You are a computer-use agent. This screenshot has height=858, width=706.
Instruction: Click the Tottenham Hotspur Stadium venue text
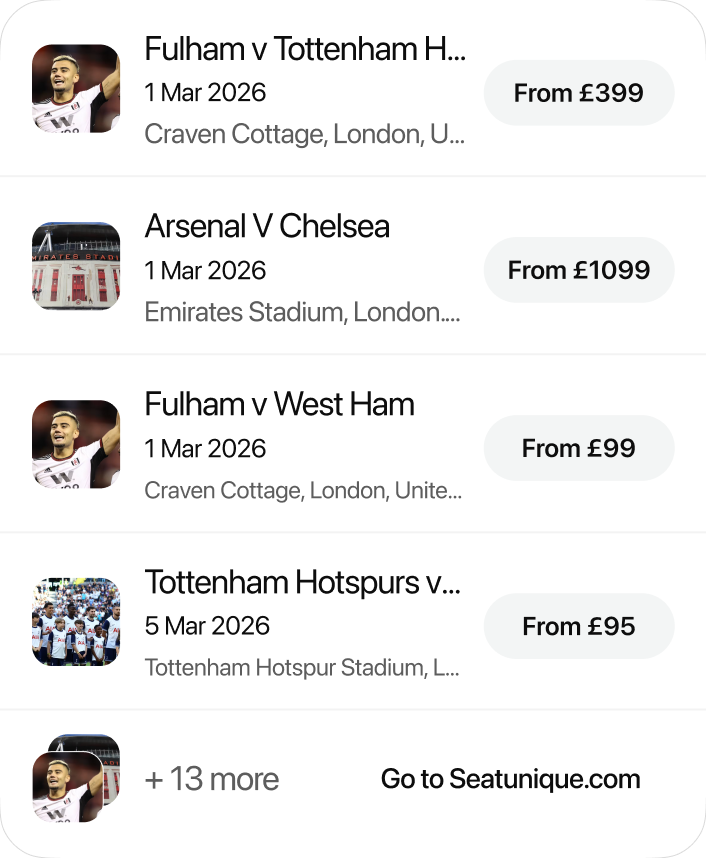click(x=302, y=667)
